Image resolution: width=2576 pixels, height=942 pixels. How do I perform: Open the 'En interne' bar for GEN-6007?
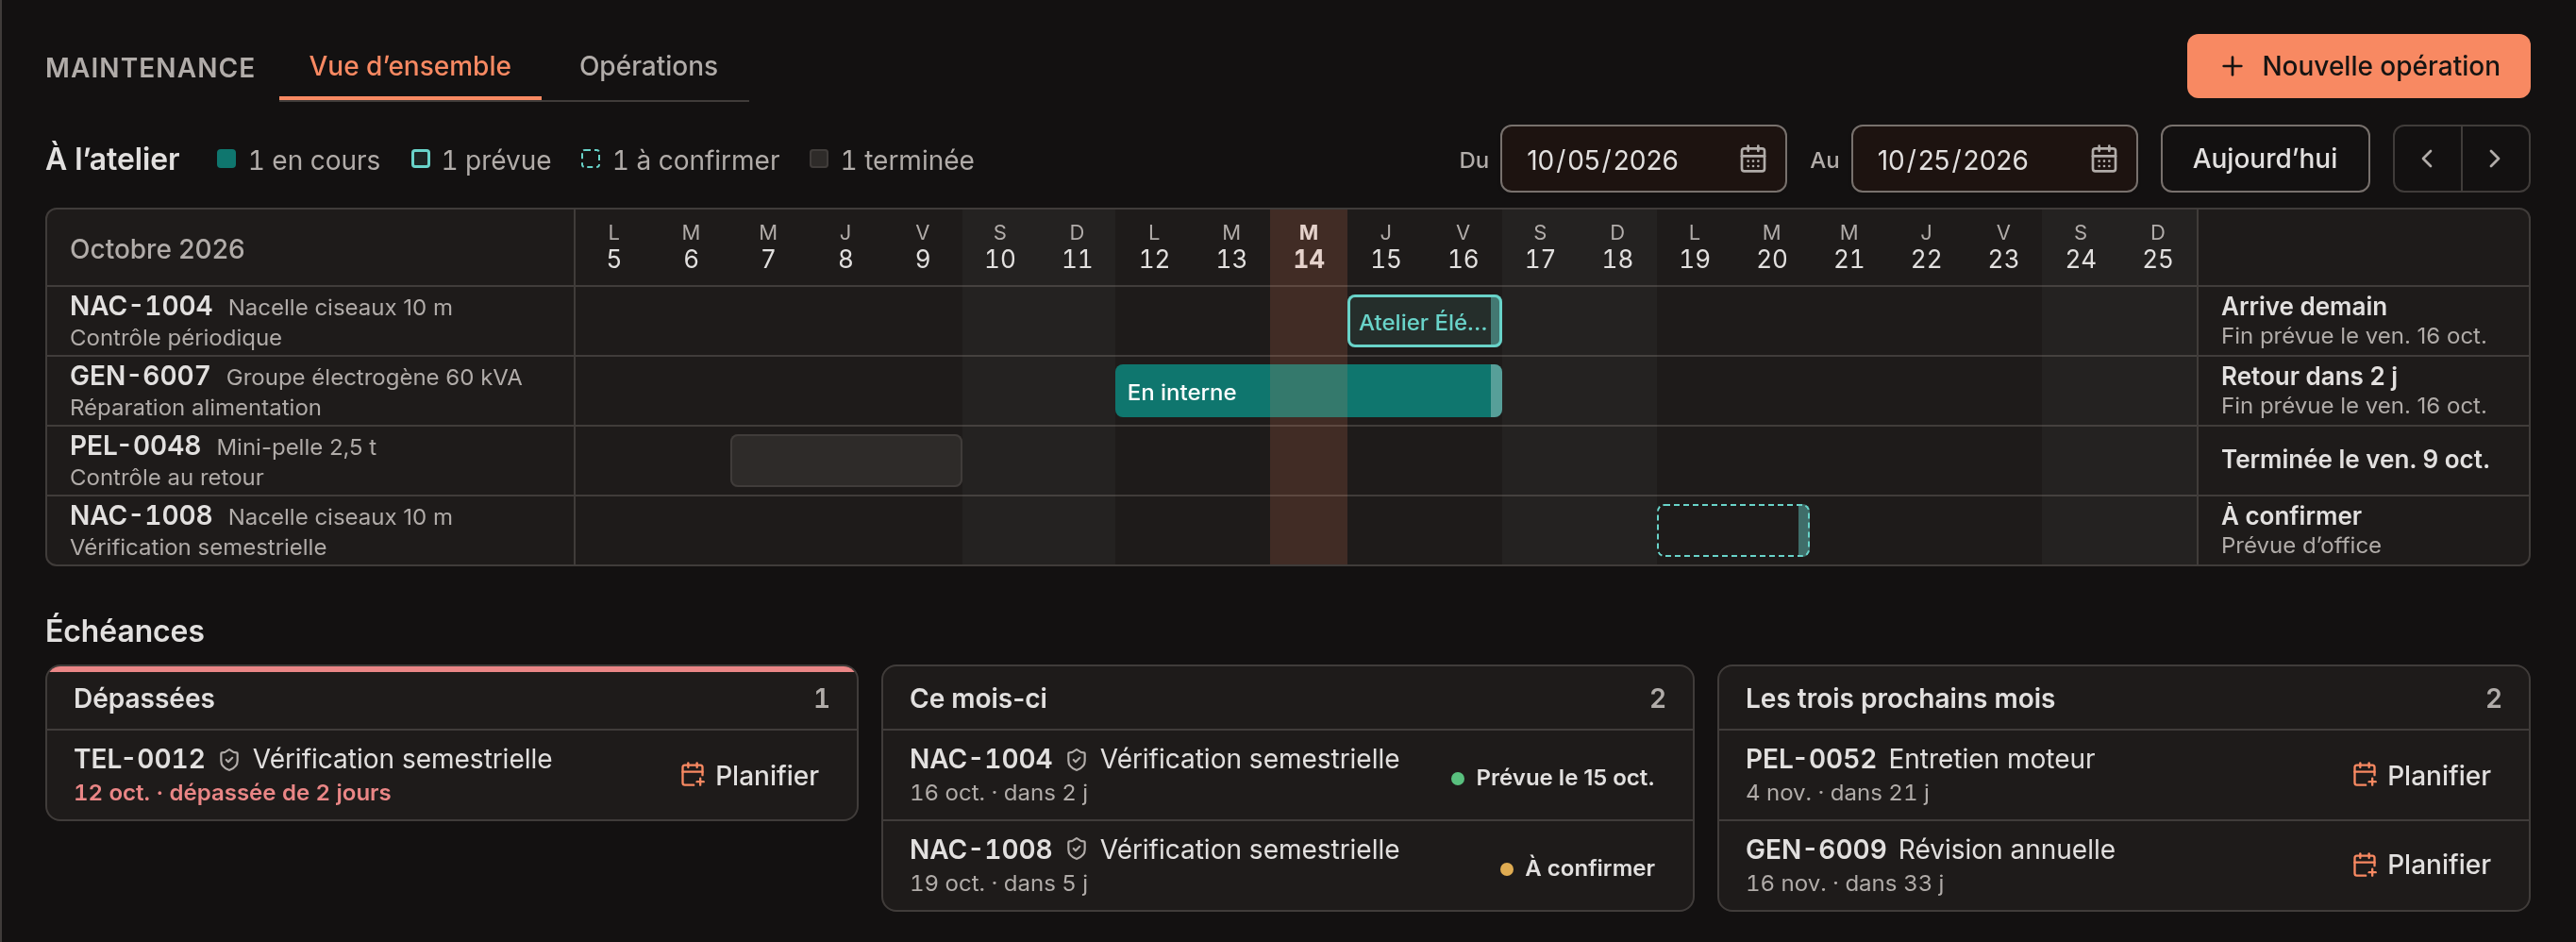pyautogui.click(x=1308, y=391)
